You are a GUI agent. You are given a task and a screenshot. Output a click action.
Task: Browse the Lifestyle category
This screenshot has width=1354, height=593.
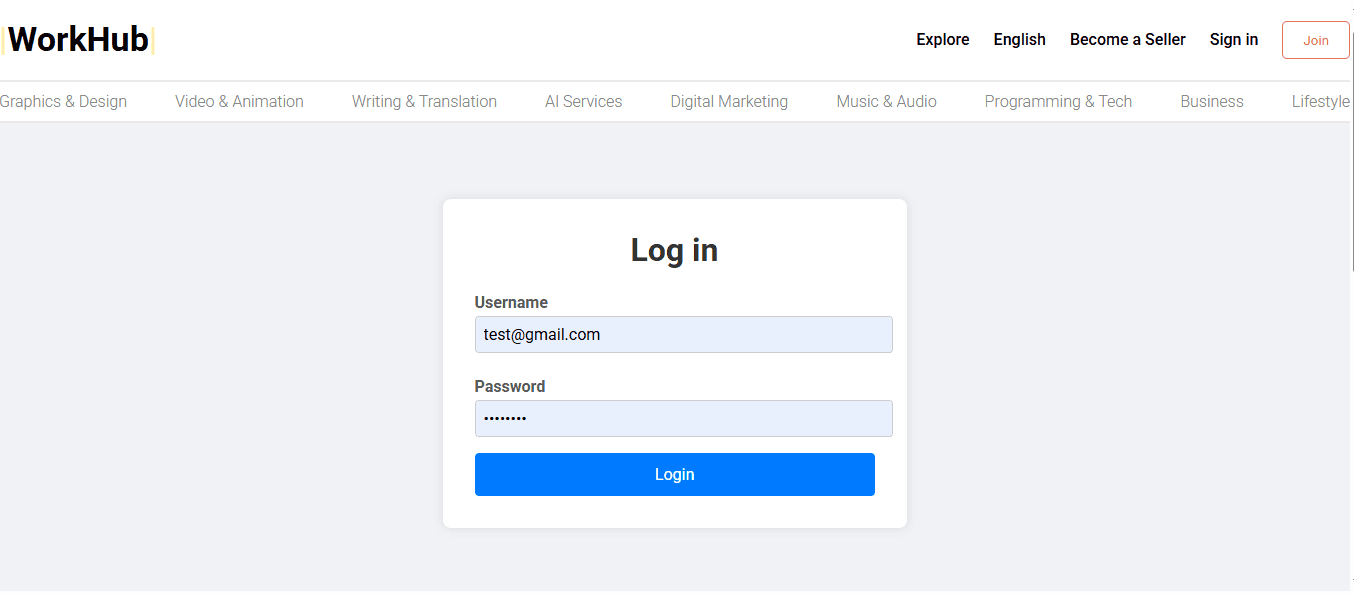click(1321, 101)
